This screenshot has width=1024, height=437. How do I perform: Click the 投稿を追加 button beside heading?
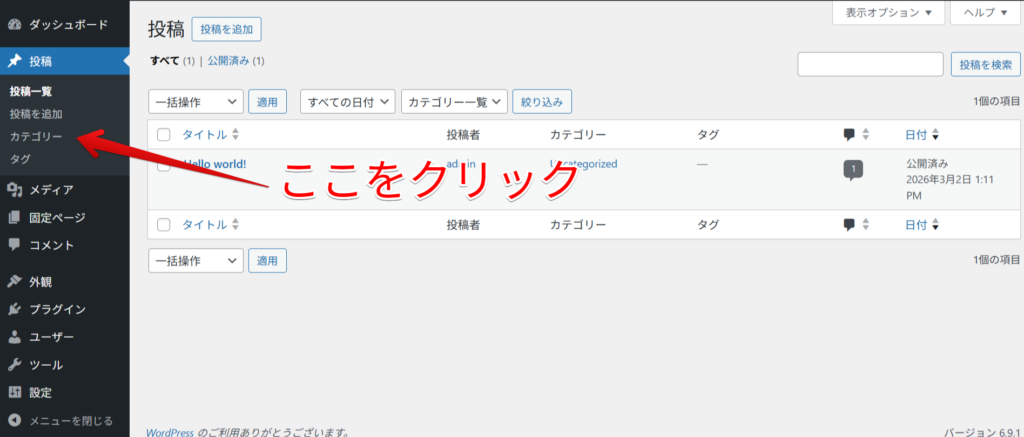(226, 30)
